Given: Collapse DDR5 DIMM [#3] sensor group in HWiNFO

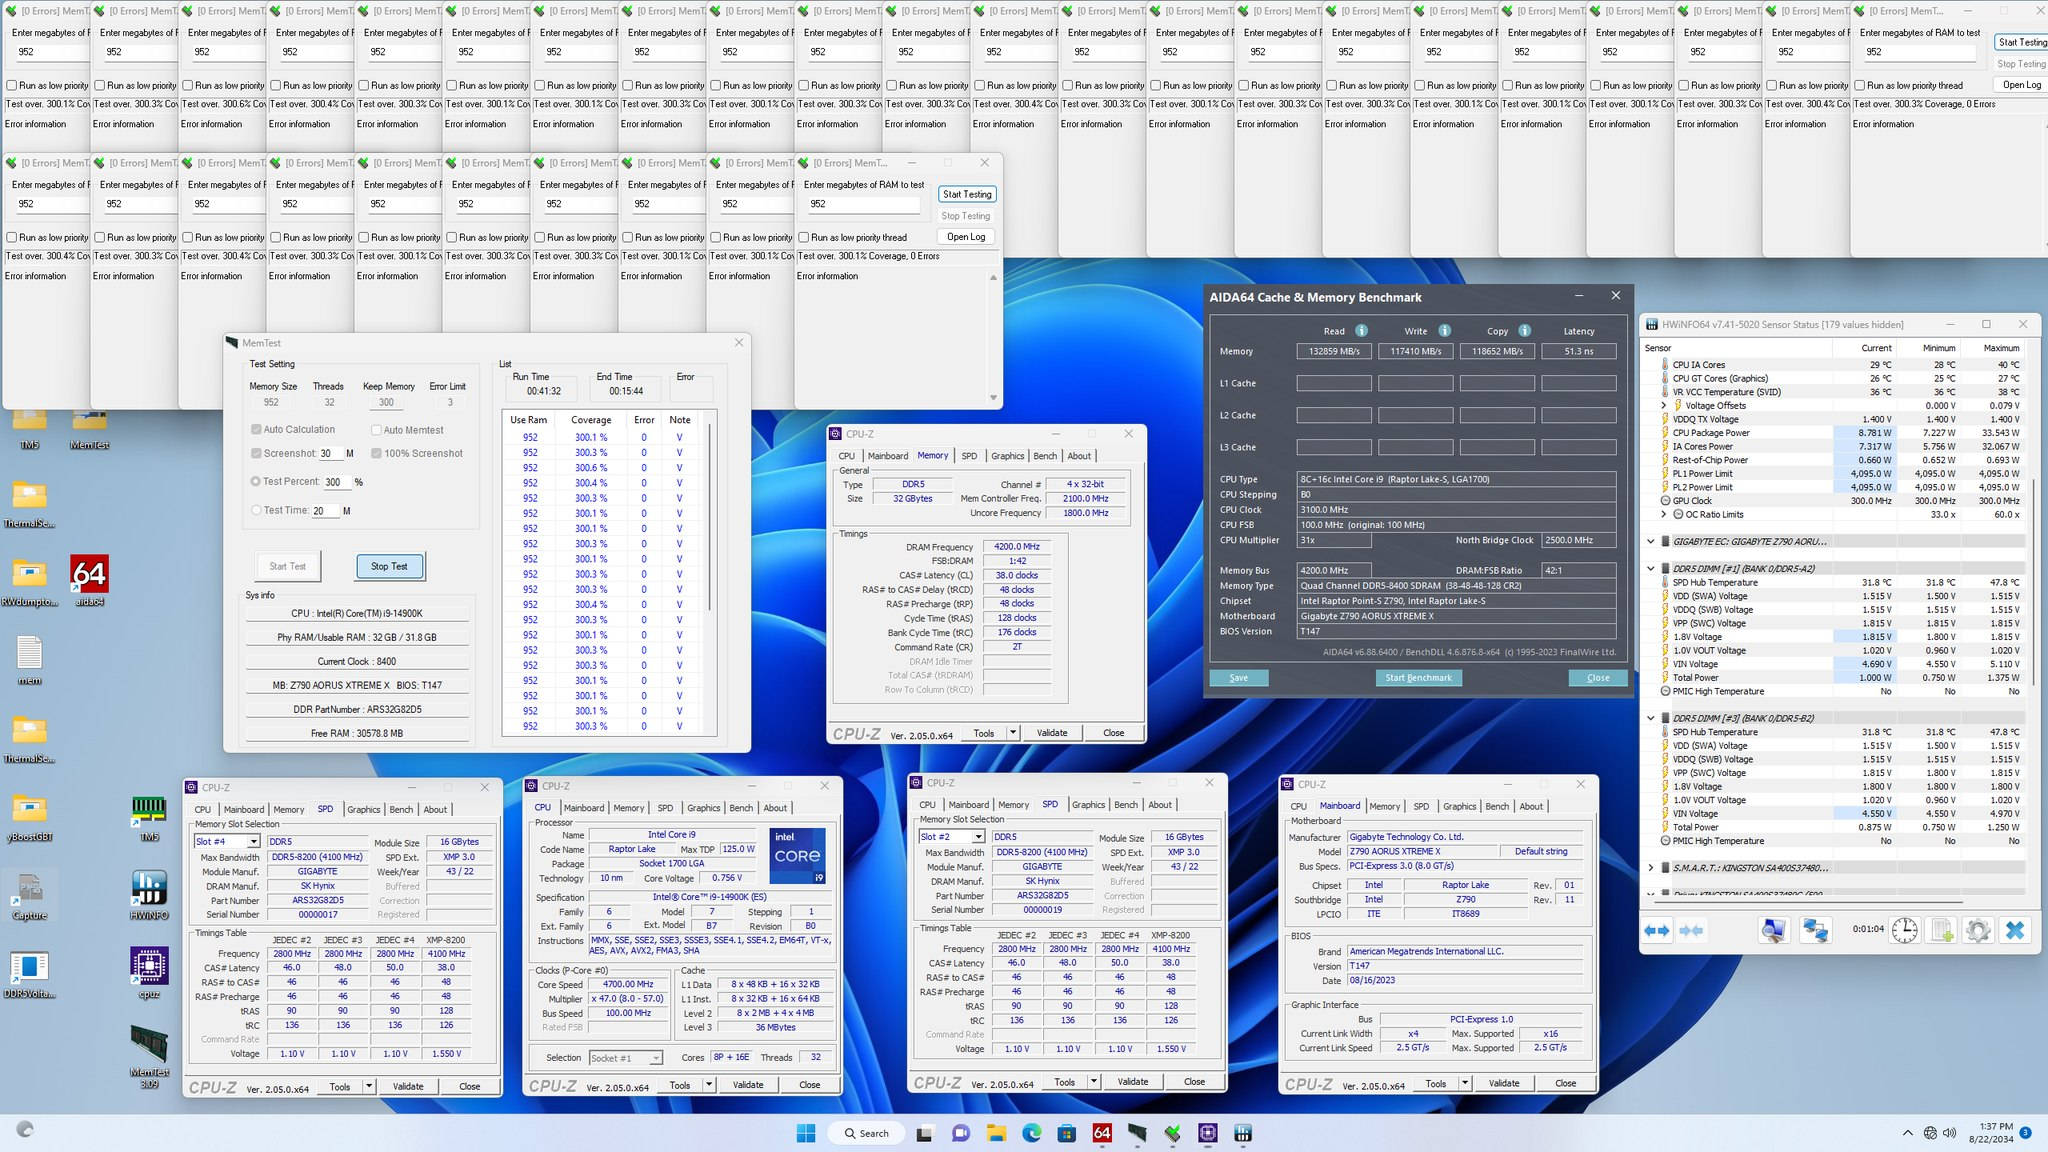Looking at the screenshot, I should click(1651, 718).
